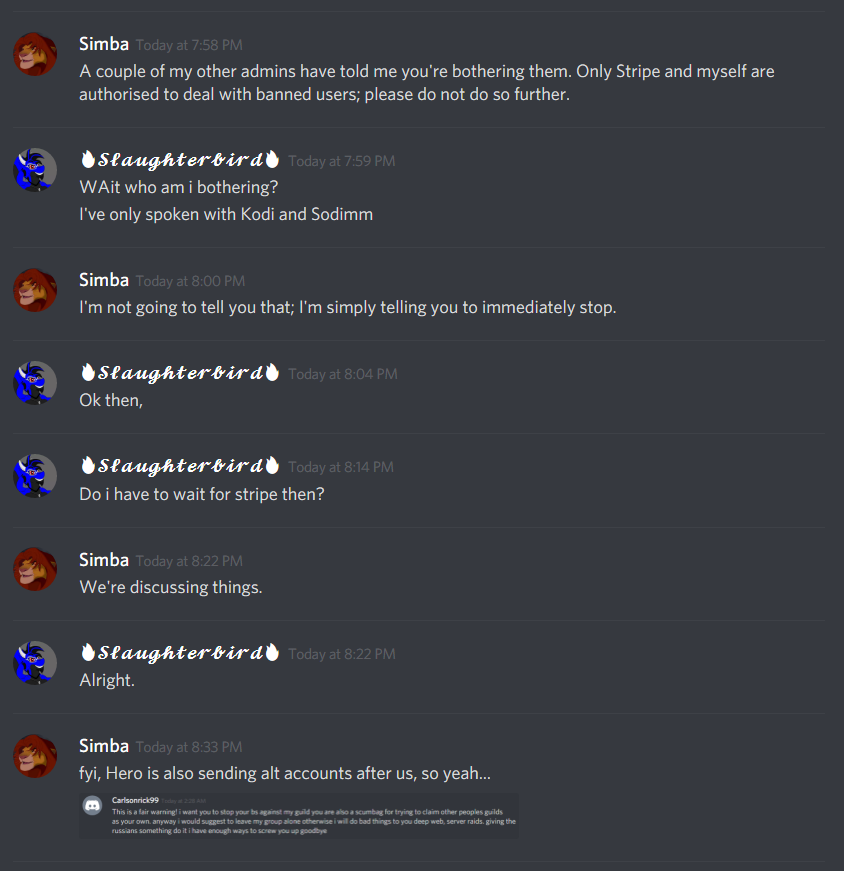The height and width of the screenshot is (871, 844).
Task: Open the attached Carlsonrick99 screenshot image
Action: [298, 816]
